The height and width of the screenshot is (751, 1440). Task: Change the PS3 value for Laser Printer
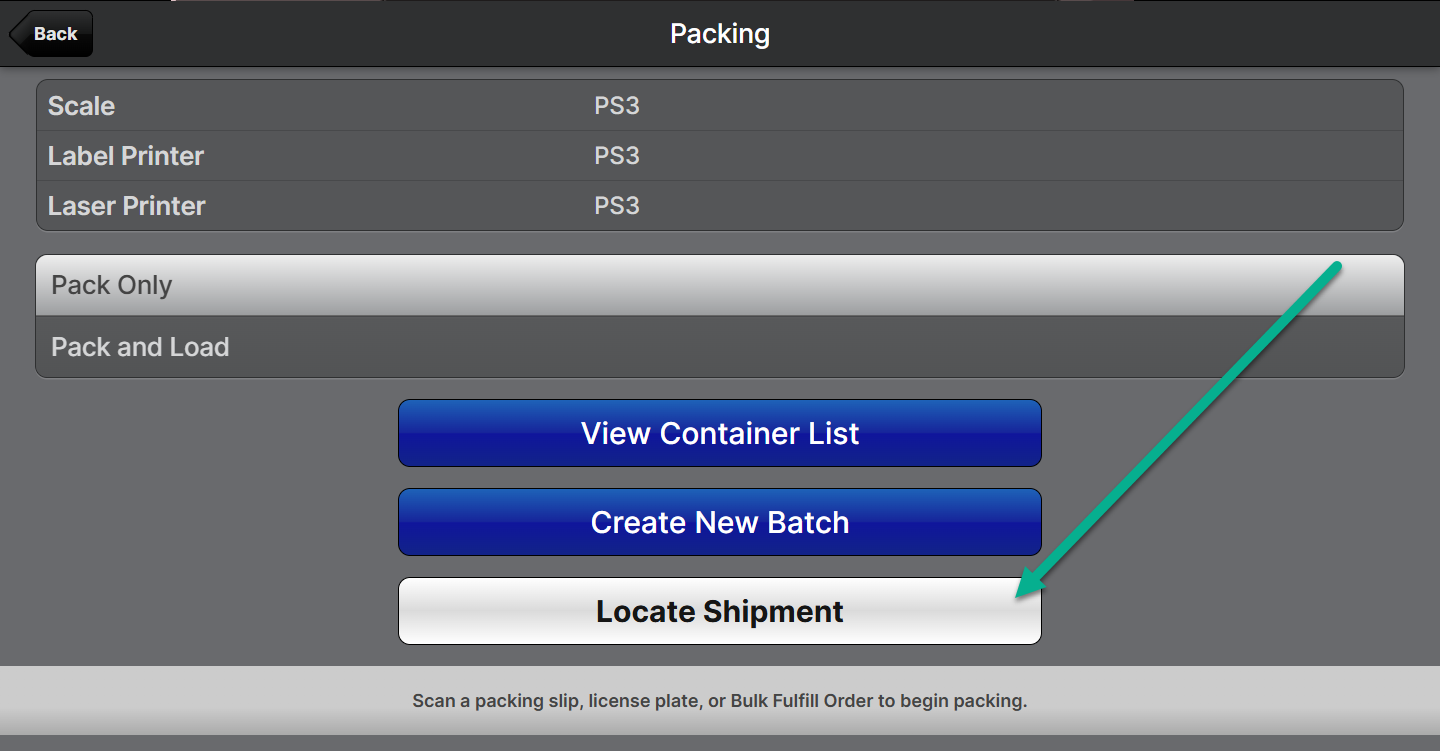[x=617, y=206]
